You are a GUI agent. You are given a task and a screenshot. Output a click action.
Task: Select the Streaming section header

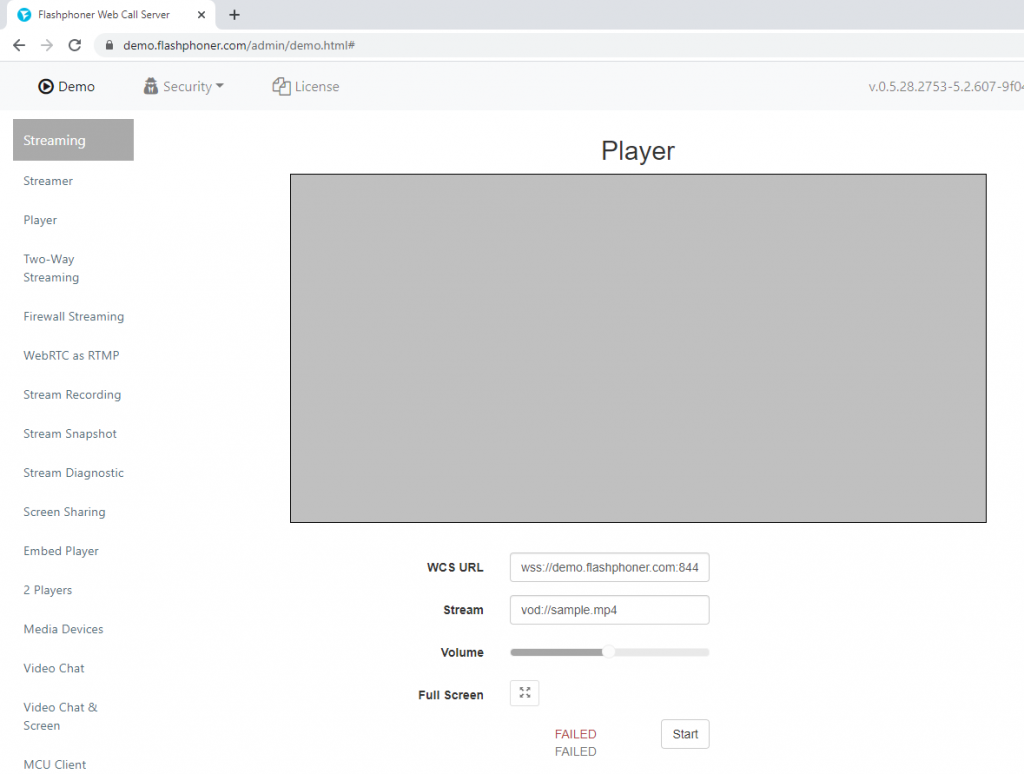pyautogui.click(x=73, y=140)
